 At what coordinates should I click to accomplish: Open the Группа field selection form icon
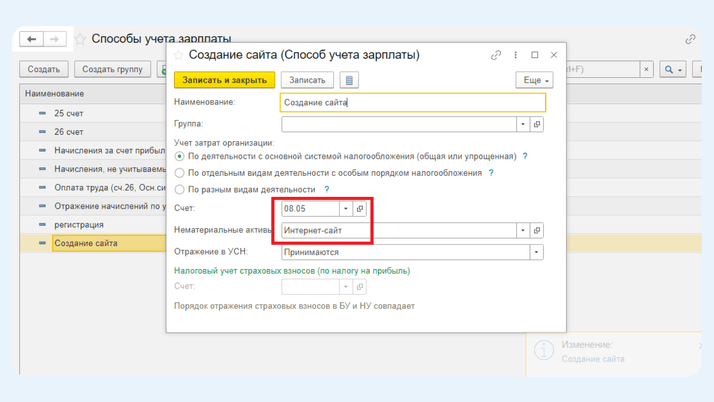pos(537,124)
